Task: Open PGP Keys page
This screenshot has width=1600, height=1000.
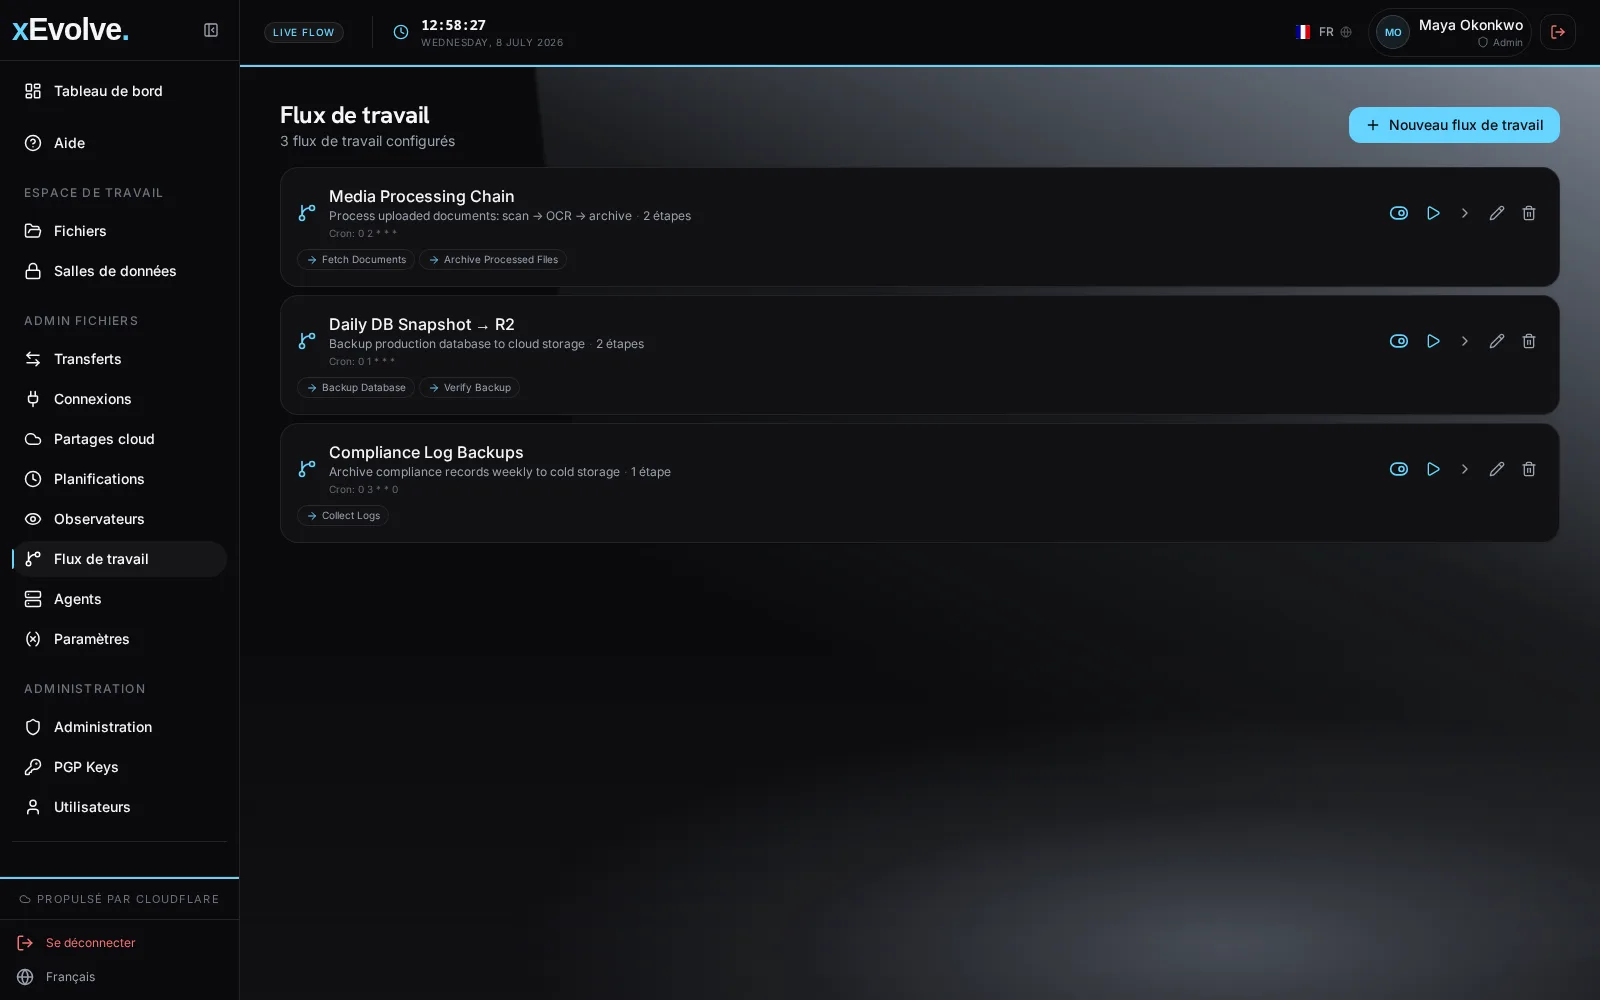Action: click(x=119, y=767)
